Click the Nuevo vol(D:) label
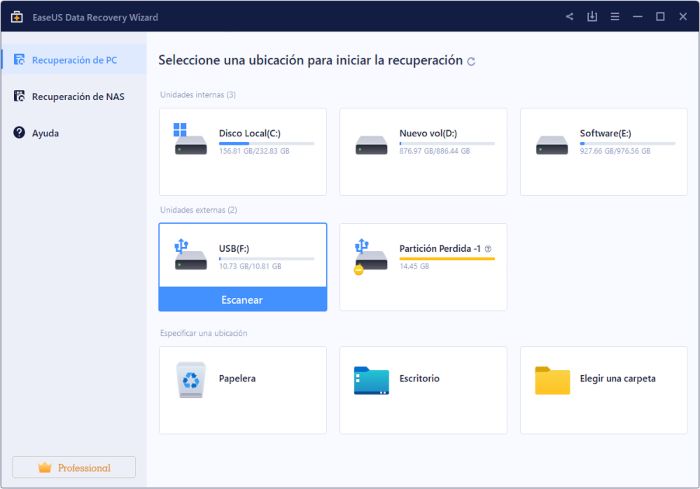700x489 pixels. click(x=428, y=133)
